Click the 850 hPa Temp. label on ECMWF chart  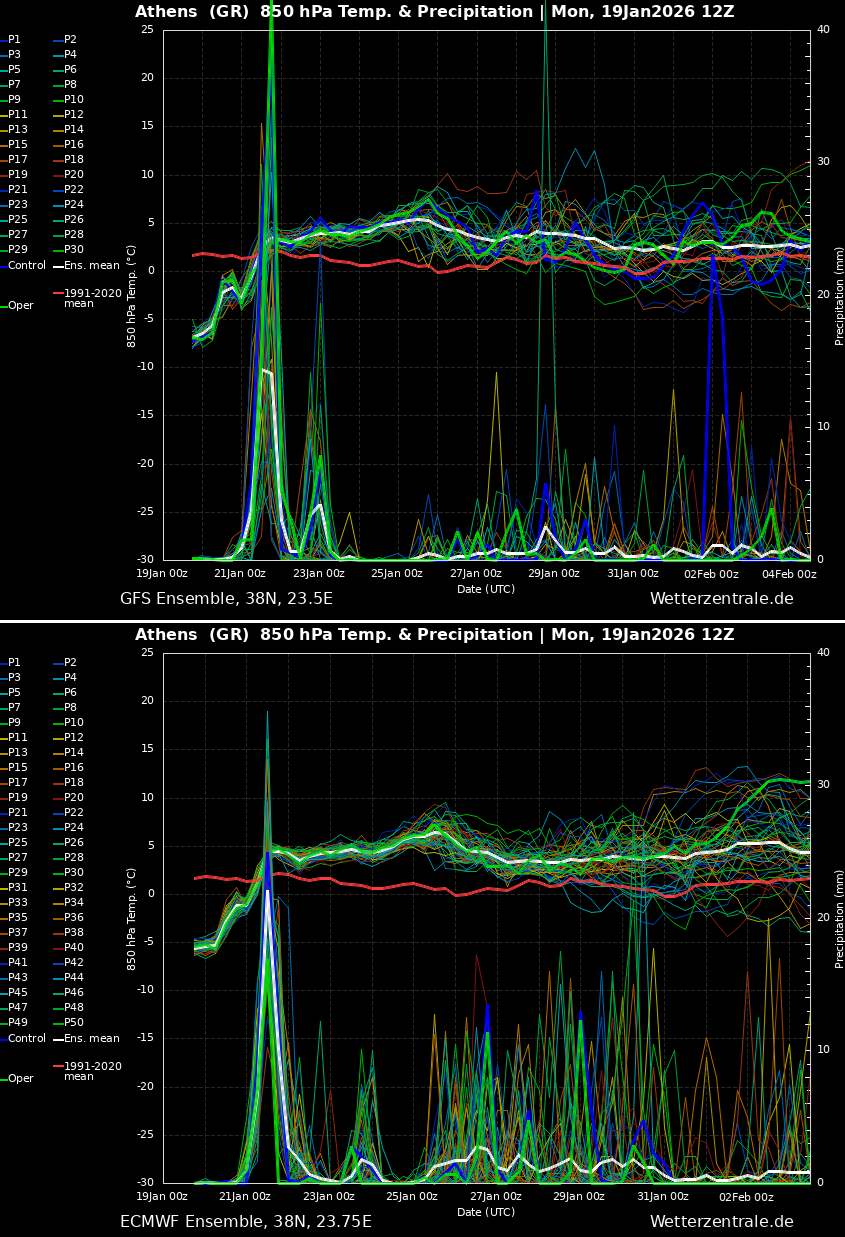[132, 918]
